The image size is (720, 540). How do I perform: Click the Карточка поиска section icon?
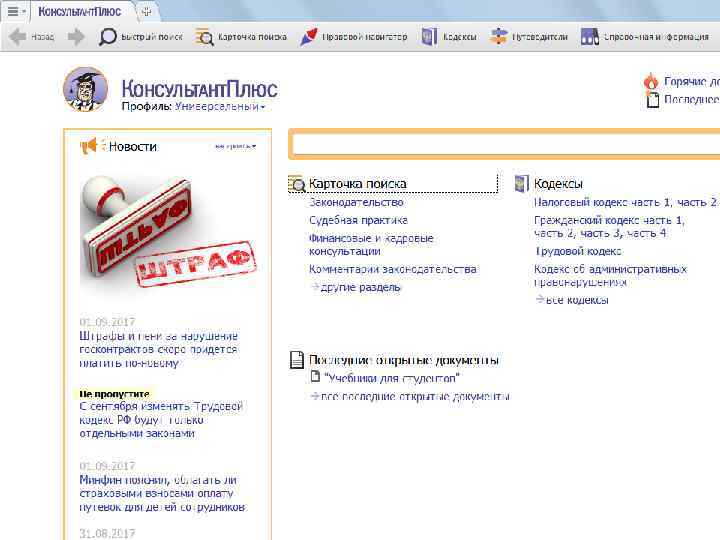pyautogui.click(x=297, y=184)
